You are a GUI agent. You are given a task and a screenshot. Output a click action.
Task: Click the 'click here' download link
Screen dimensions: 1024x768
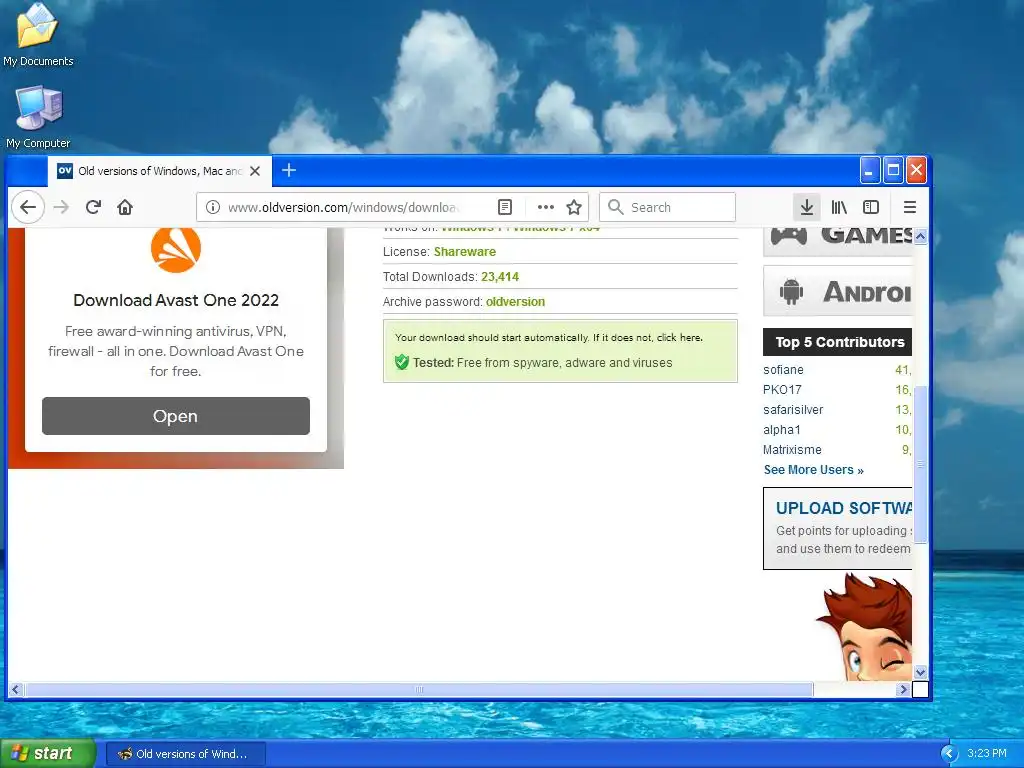tap(679, 338)
